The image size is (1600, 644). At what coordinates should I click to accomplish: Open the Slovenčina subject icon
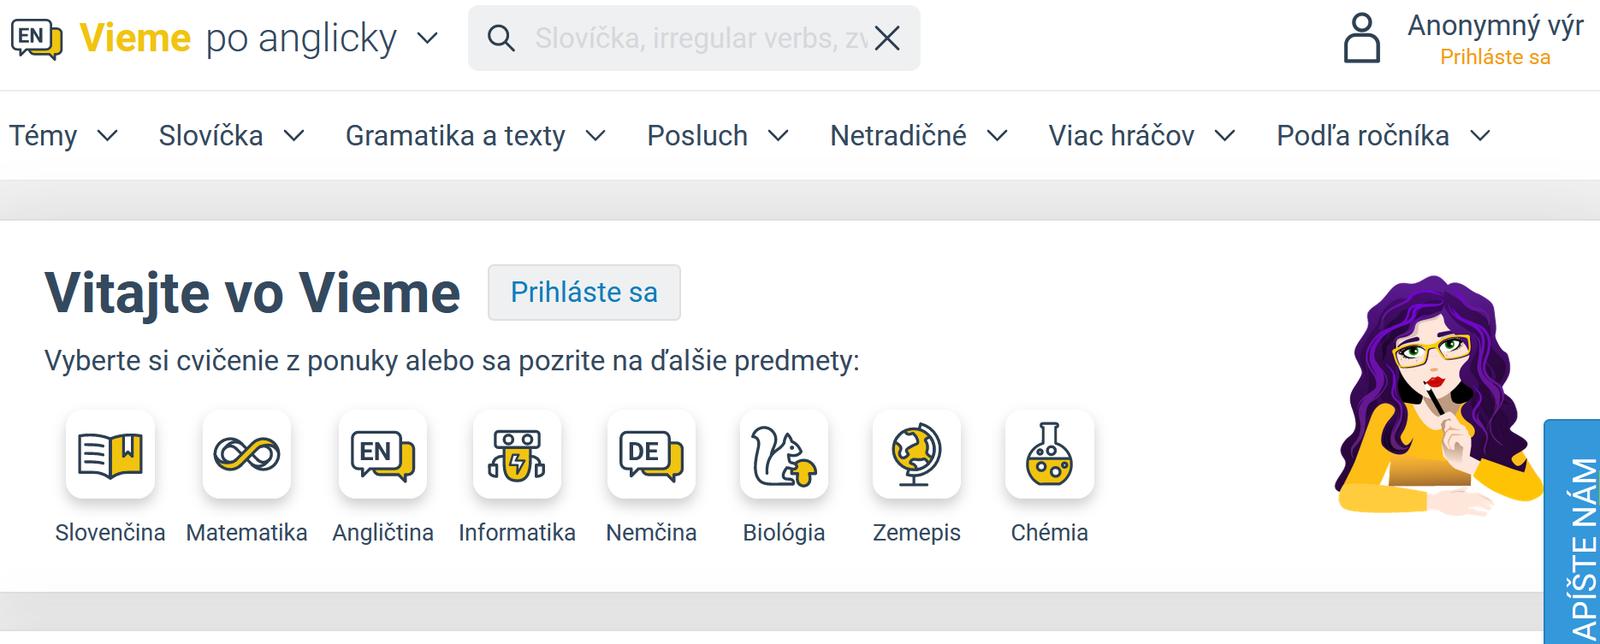[110, 454]
